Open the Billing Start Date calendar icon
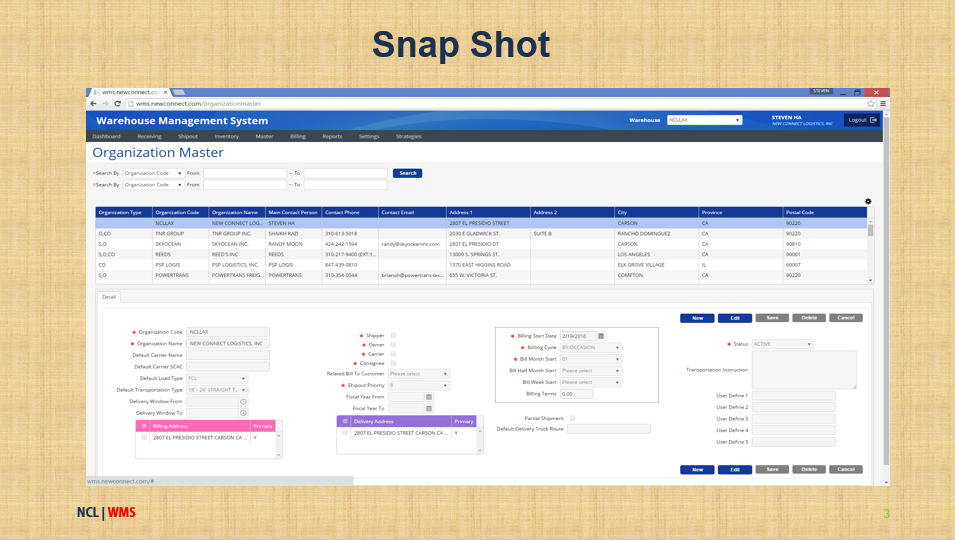The height and width of the screenshot is (540, 955). pos(601,336)
